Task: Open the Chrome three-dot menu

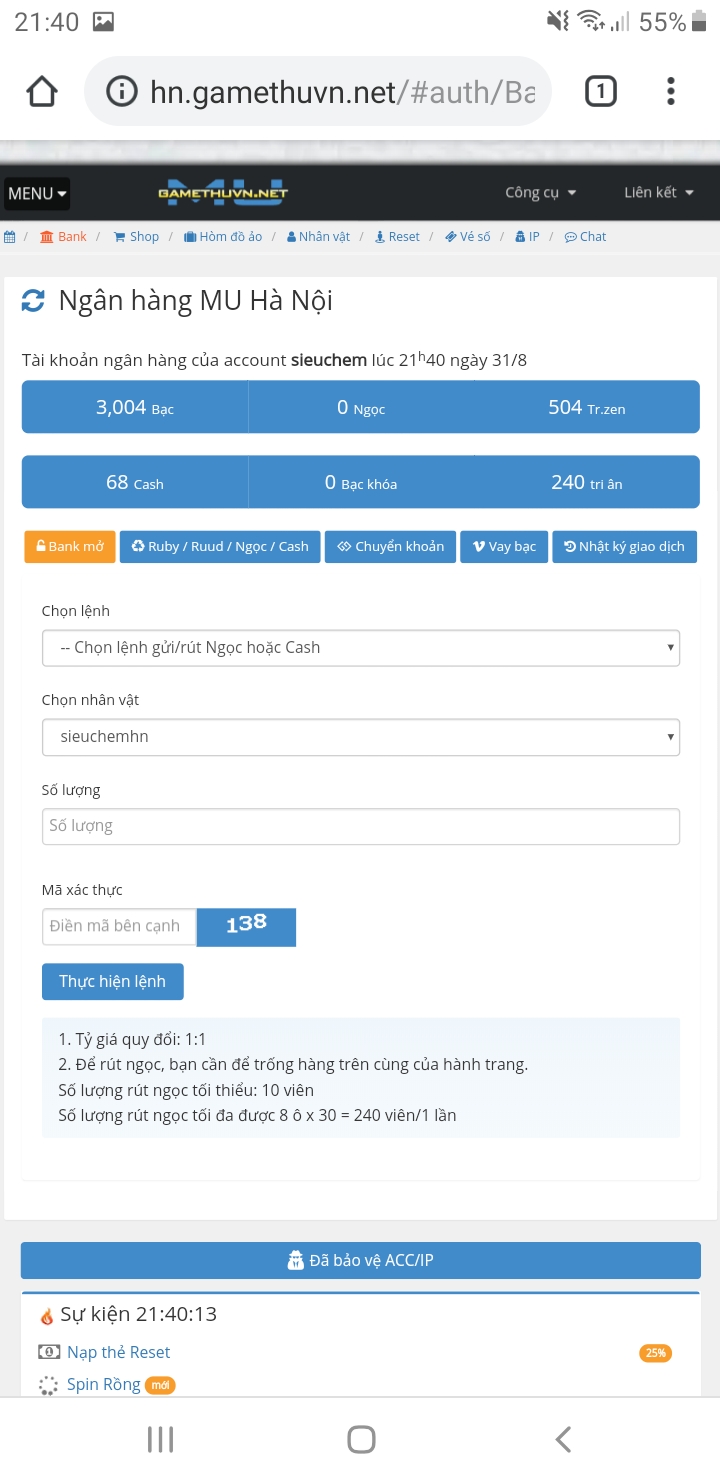Action: [671, 92]
